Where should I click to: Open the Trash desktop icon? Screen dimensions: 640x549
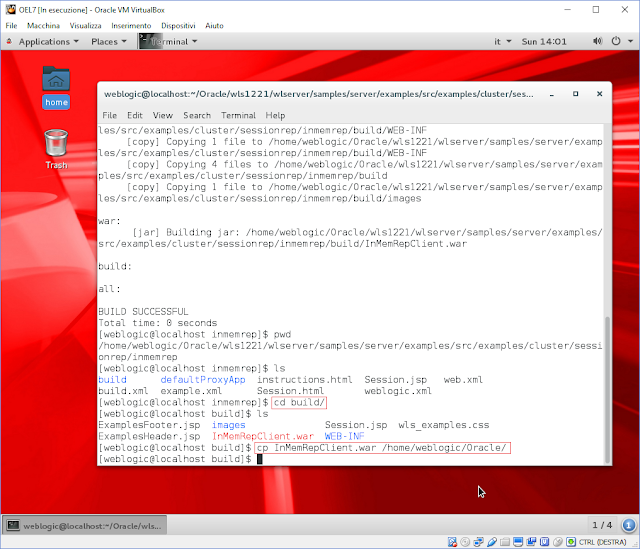click(x=56, y=149)
